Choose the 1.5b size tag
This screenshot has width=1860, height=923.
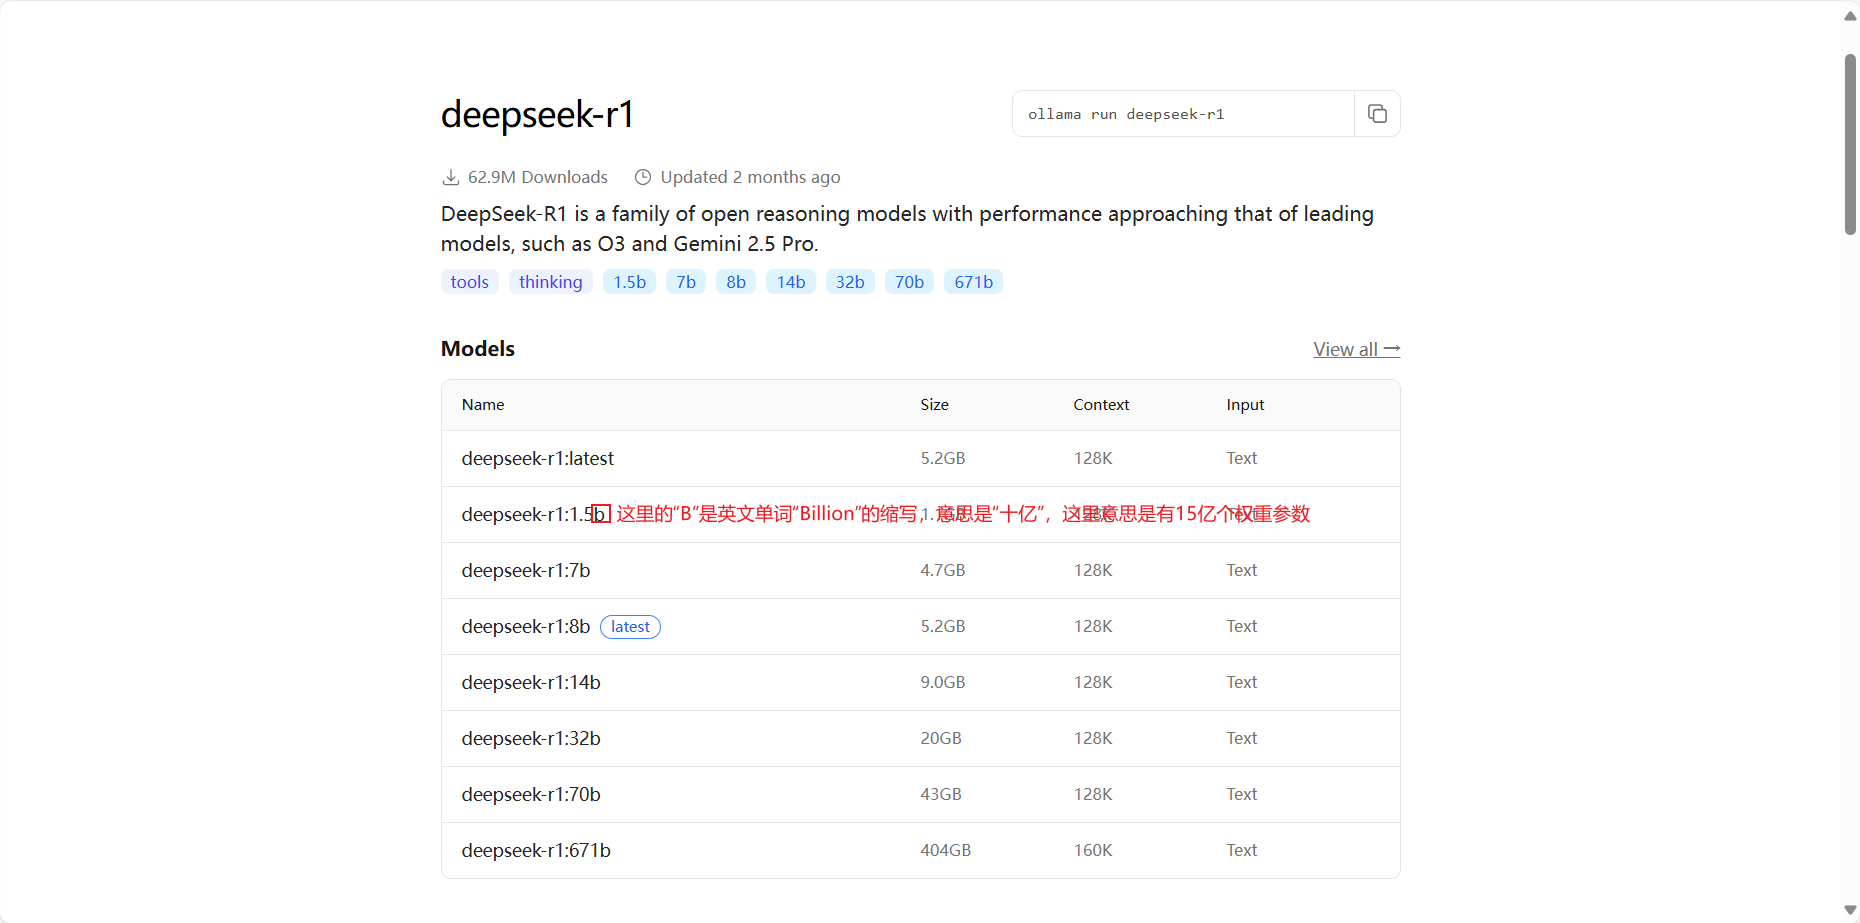coord(630,282)
